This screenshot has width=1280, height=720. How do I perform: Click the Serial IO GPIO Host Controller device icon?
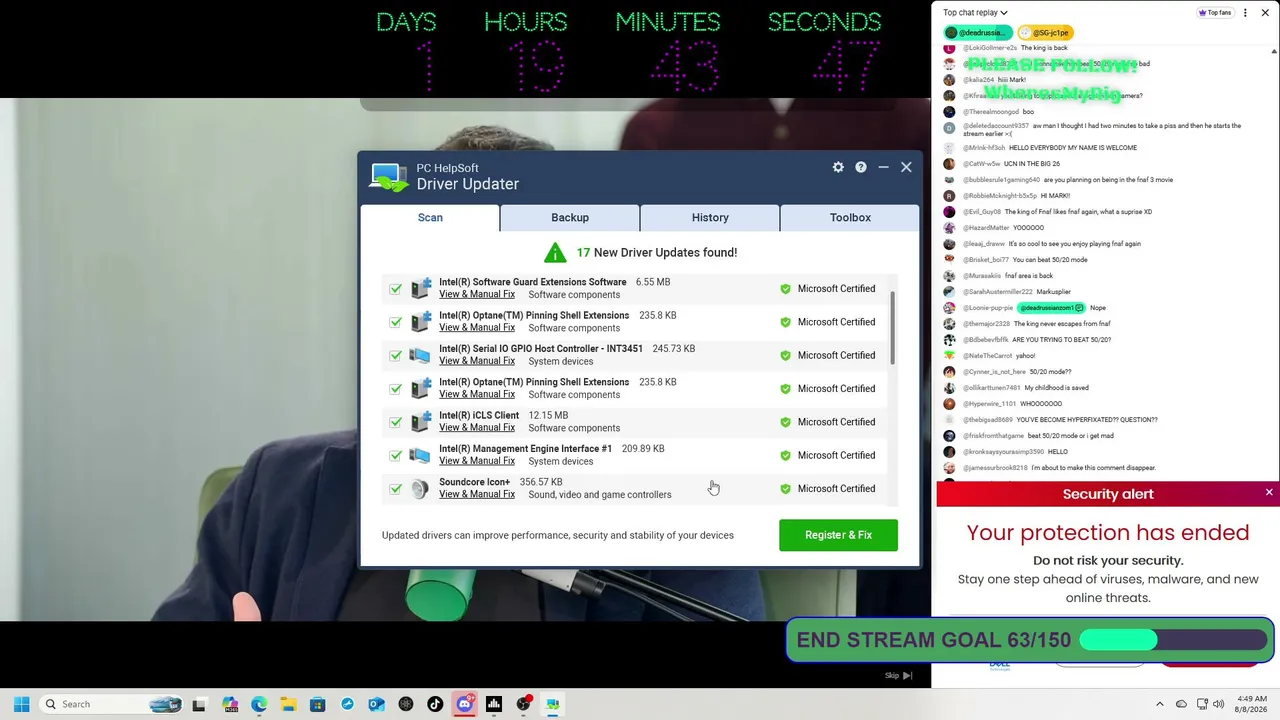point(420,355)
